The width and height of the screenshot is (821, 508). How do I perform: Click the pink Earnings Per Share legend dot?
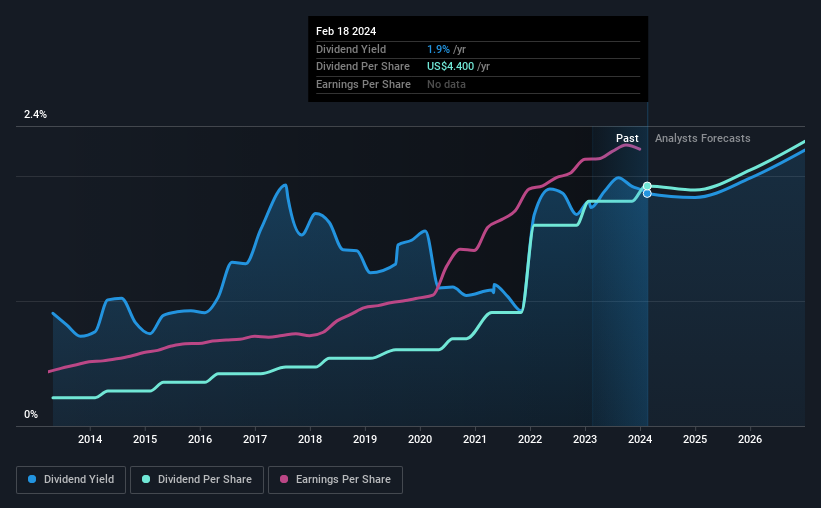pyautogui.click(x=284, y=479)
